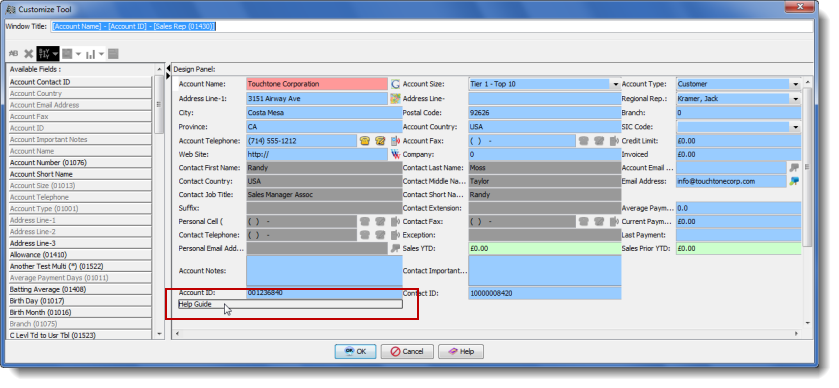Open the Account Size dropdown
The height and width of the screenshot is (388, 839).
(x=615, y=85)
